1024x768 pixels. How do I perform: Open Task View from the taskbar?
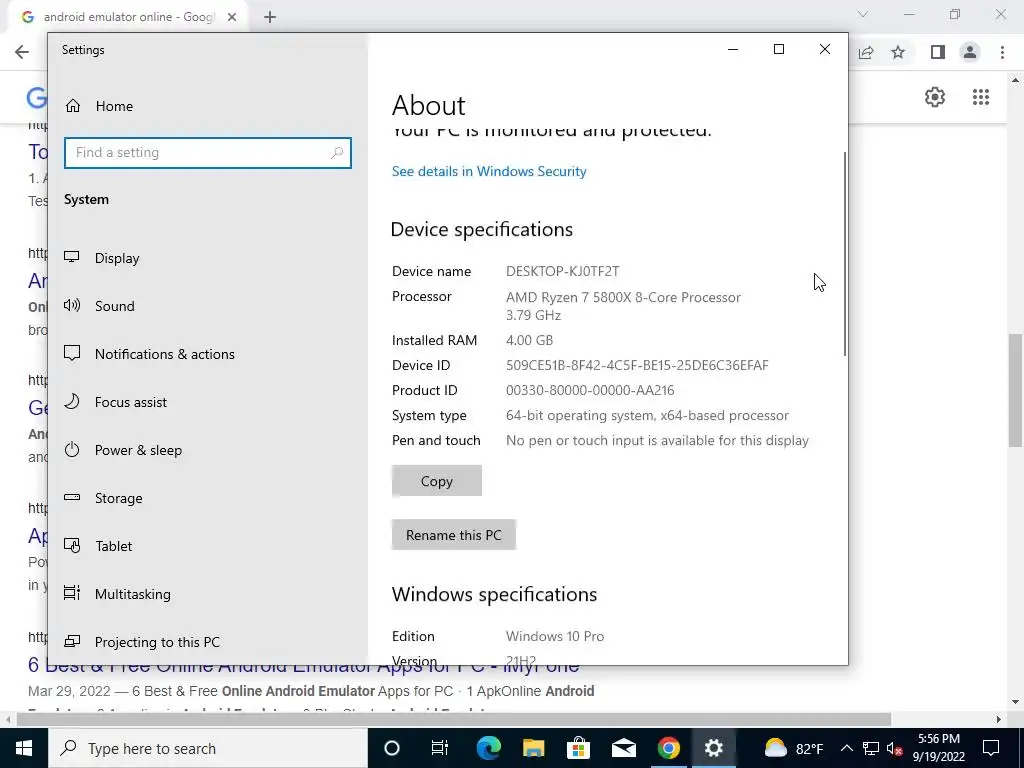[440, 748]
